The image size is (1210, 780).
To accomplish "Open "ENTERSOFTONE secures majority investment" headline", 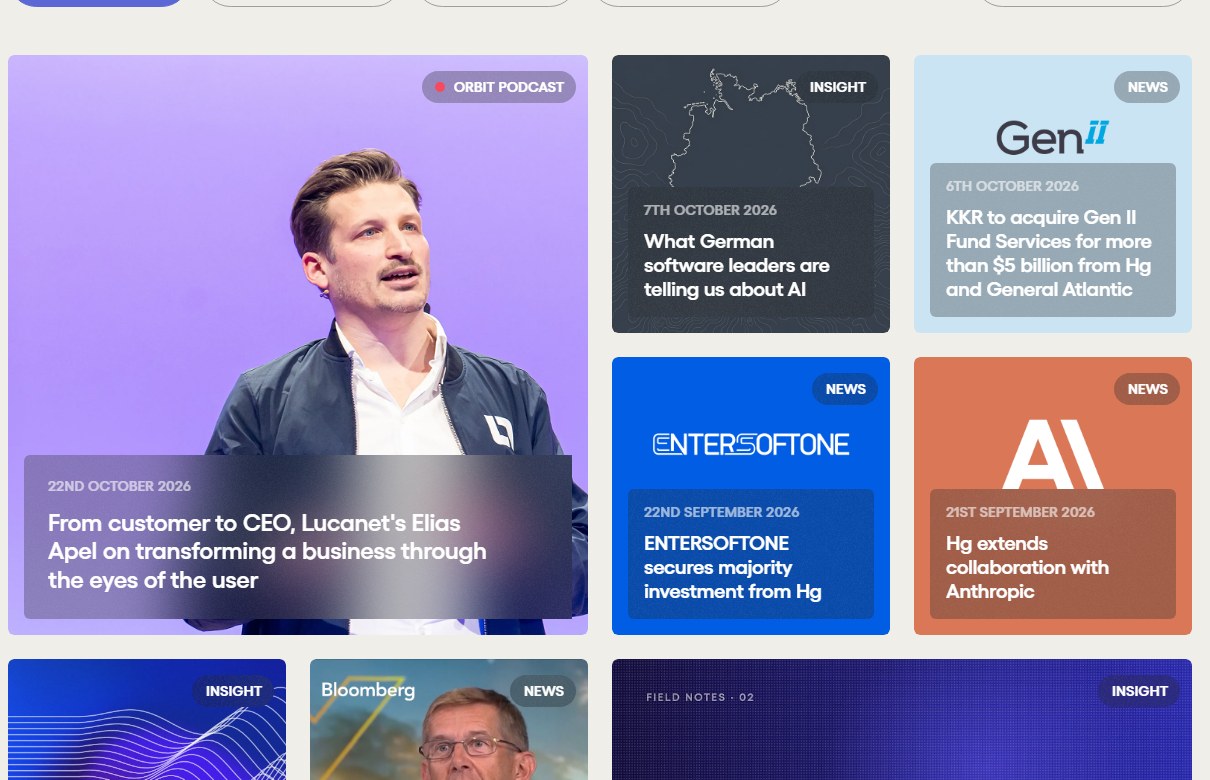I will point(733,567).
